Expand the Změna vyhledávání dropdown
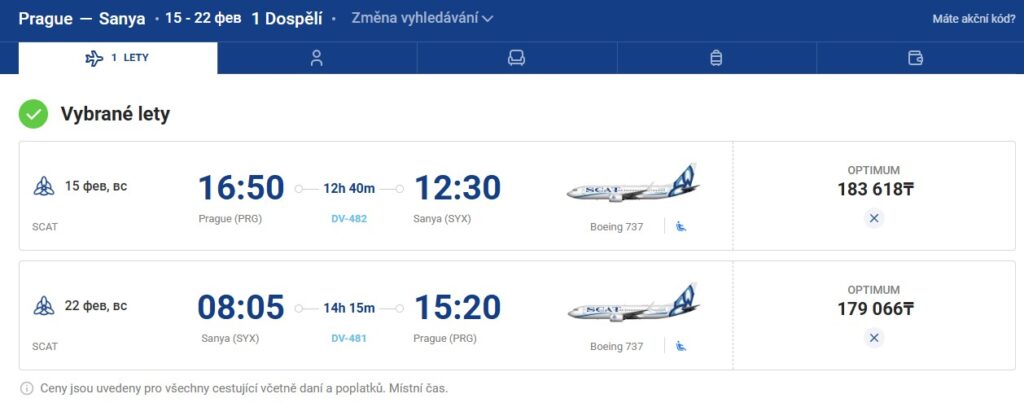 point(422,18)
